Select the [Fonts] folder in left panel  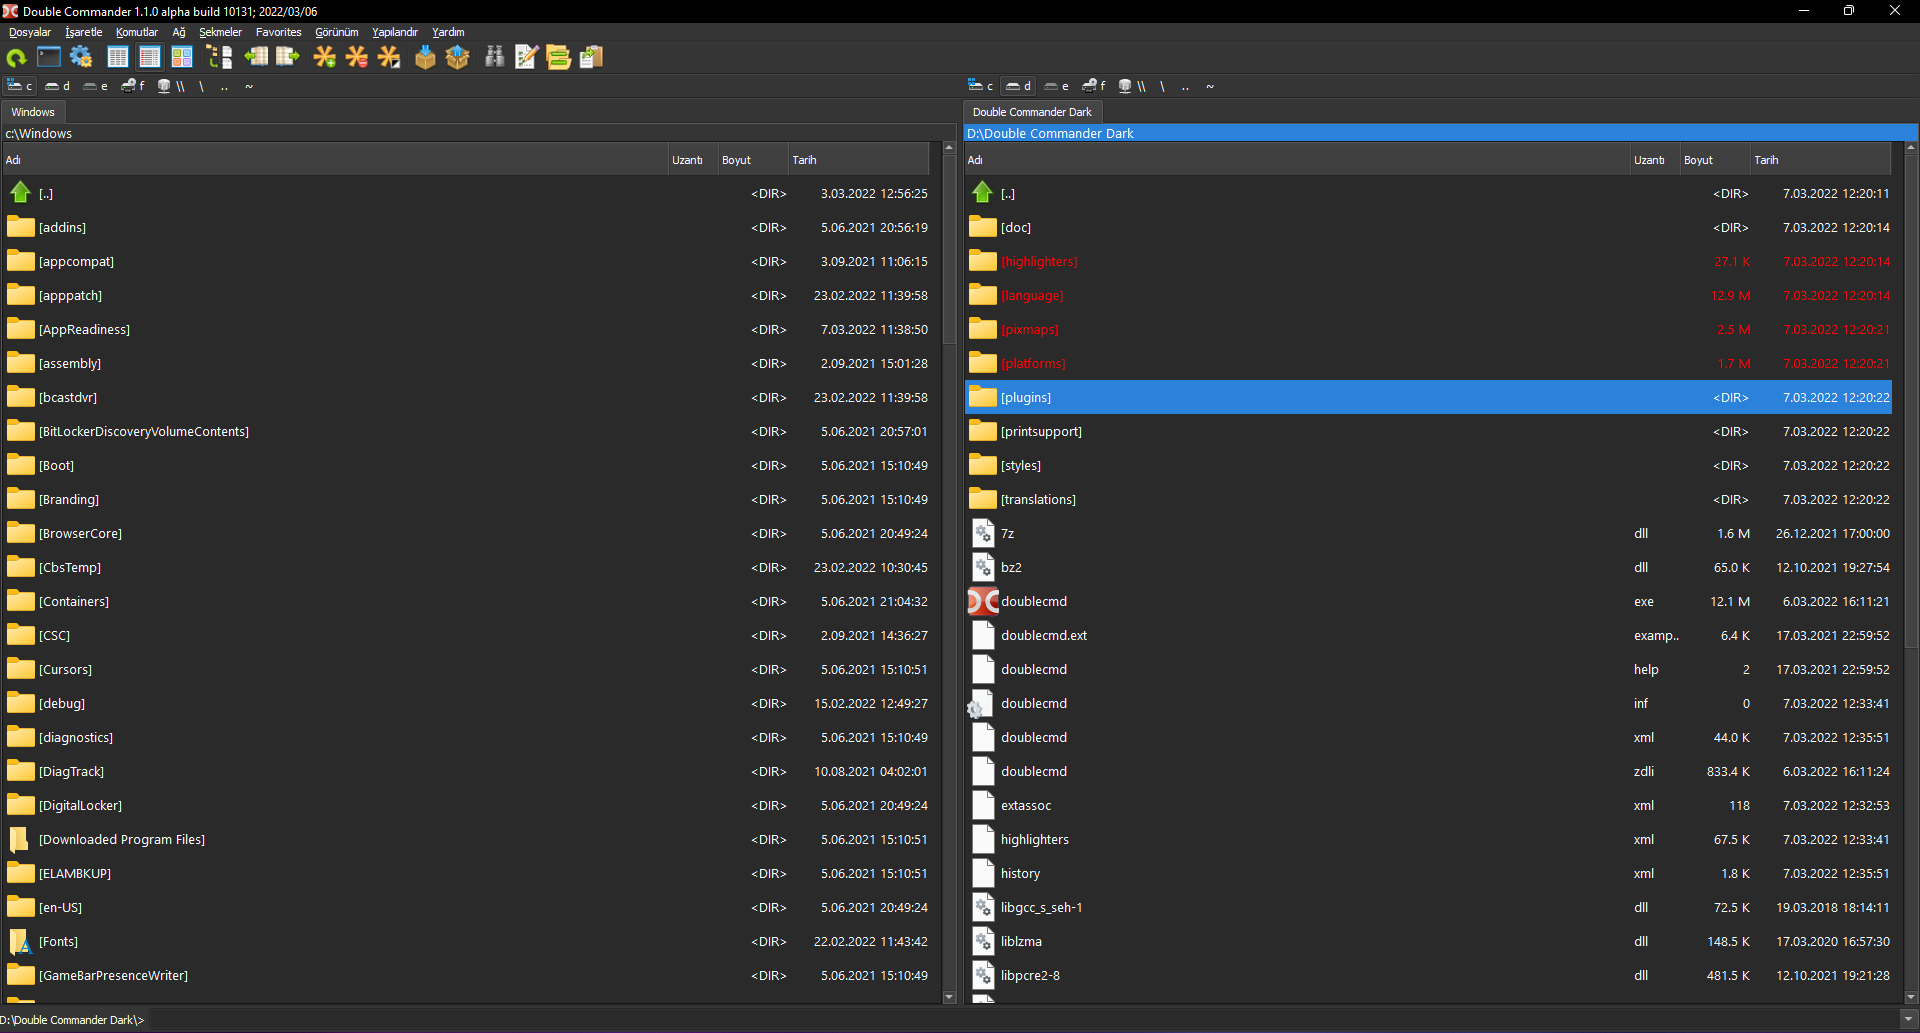[x=468, y=941]
